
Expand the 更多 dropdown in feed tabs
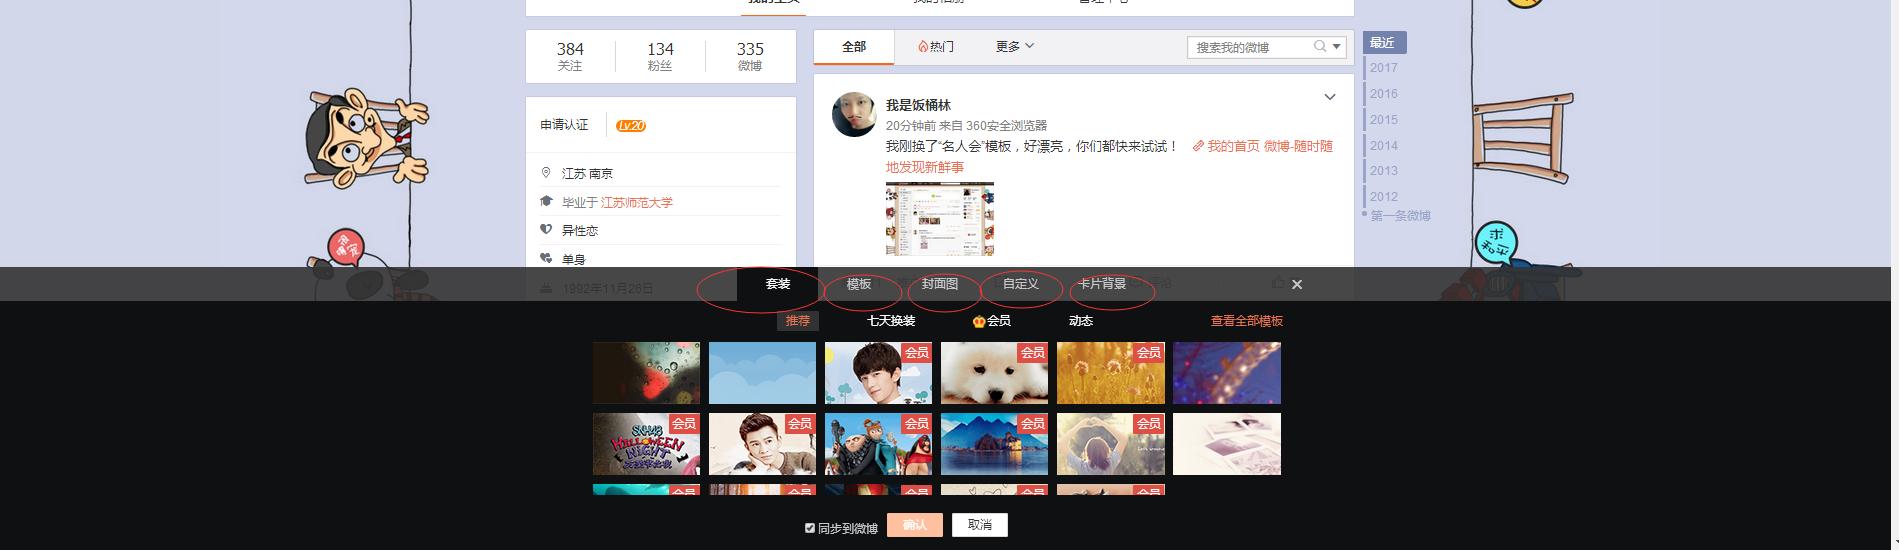pos(1015,47)
